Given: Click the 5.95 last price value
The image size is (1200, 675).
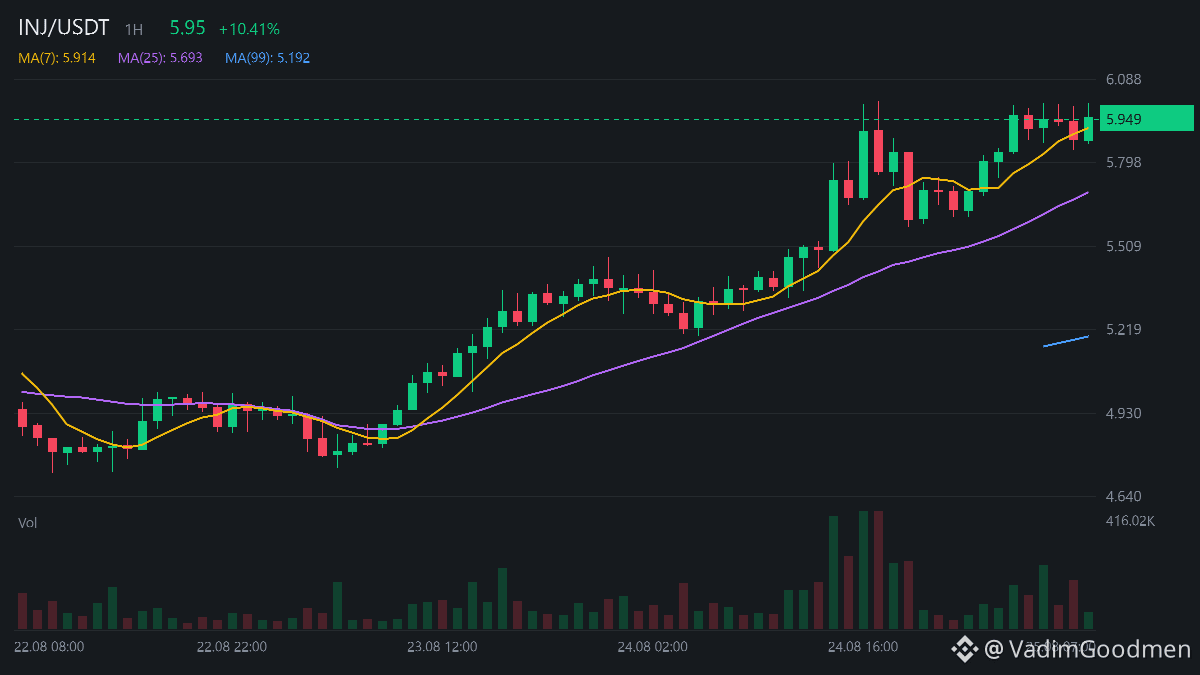Looking at the screenshot, I should click(187, 28).
